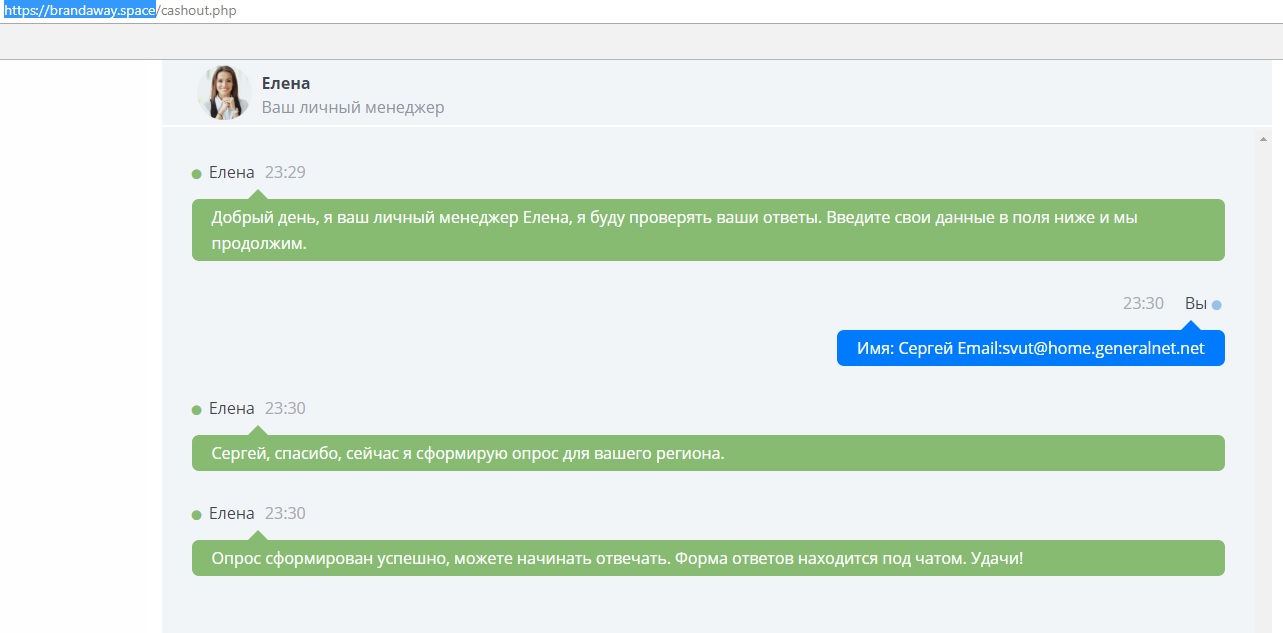Click Elena's profile avatar photo
Image resolution: width=1283 pixels, height=633 pixels.
223,93
